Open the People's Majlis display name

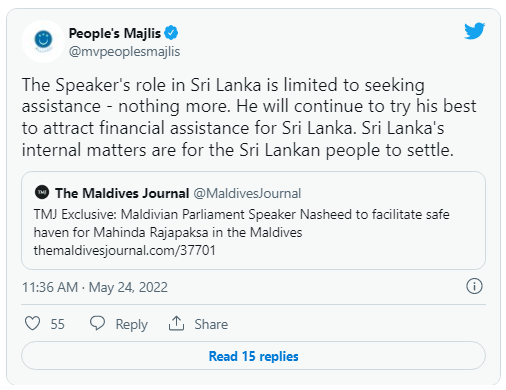(115, 33)
